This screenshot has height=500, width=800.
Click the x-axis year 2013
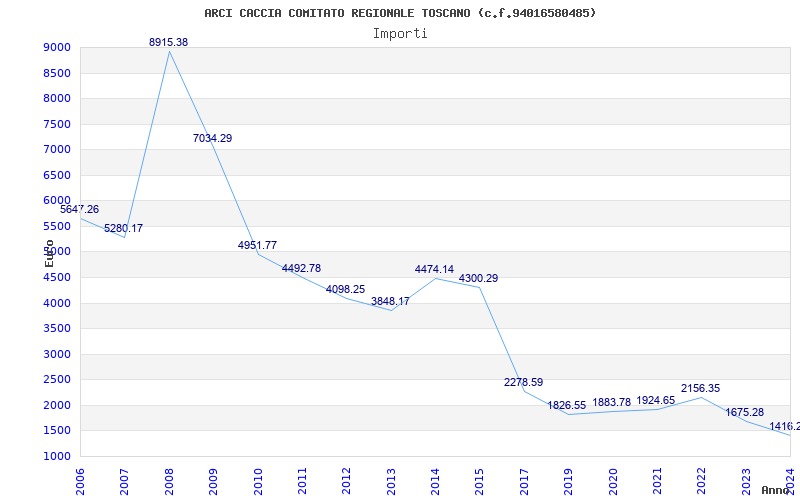[391, 481]
